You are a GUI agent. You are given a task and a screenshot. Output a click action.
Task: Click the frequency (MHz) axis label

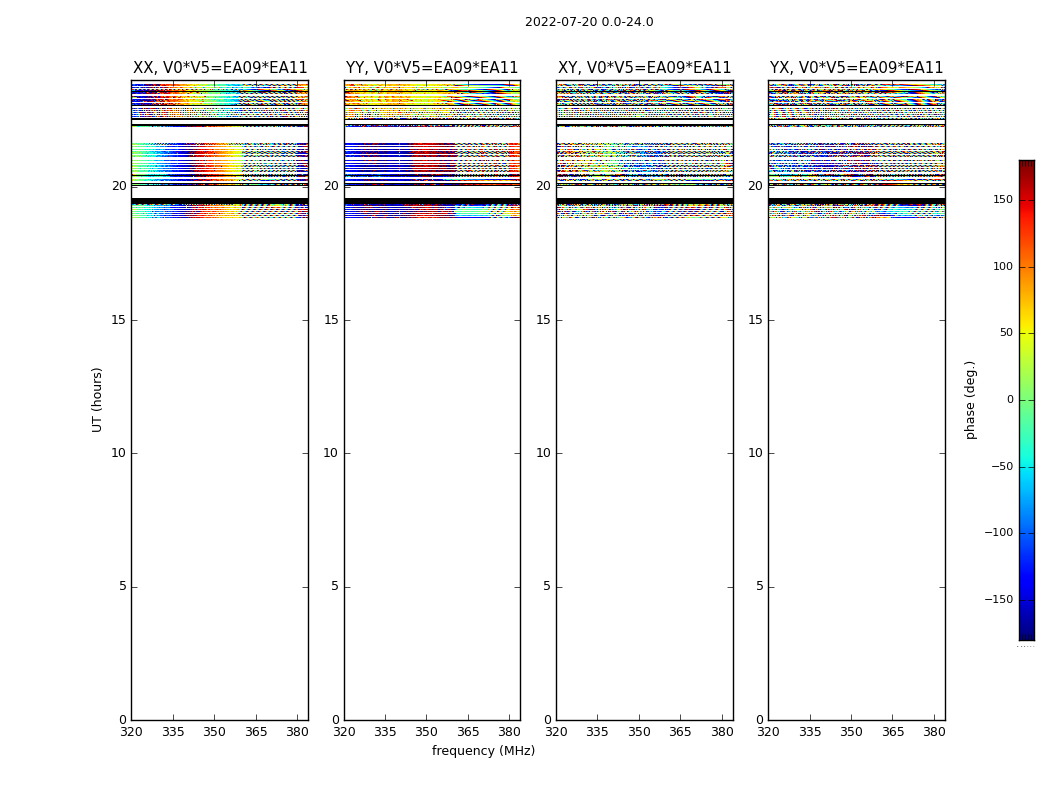(x=483, y=750)
